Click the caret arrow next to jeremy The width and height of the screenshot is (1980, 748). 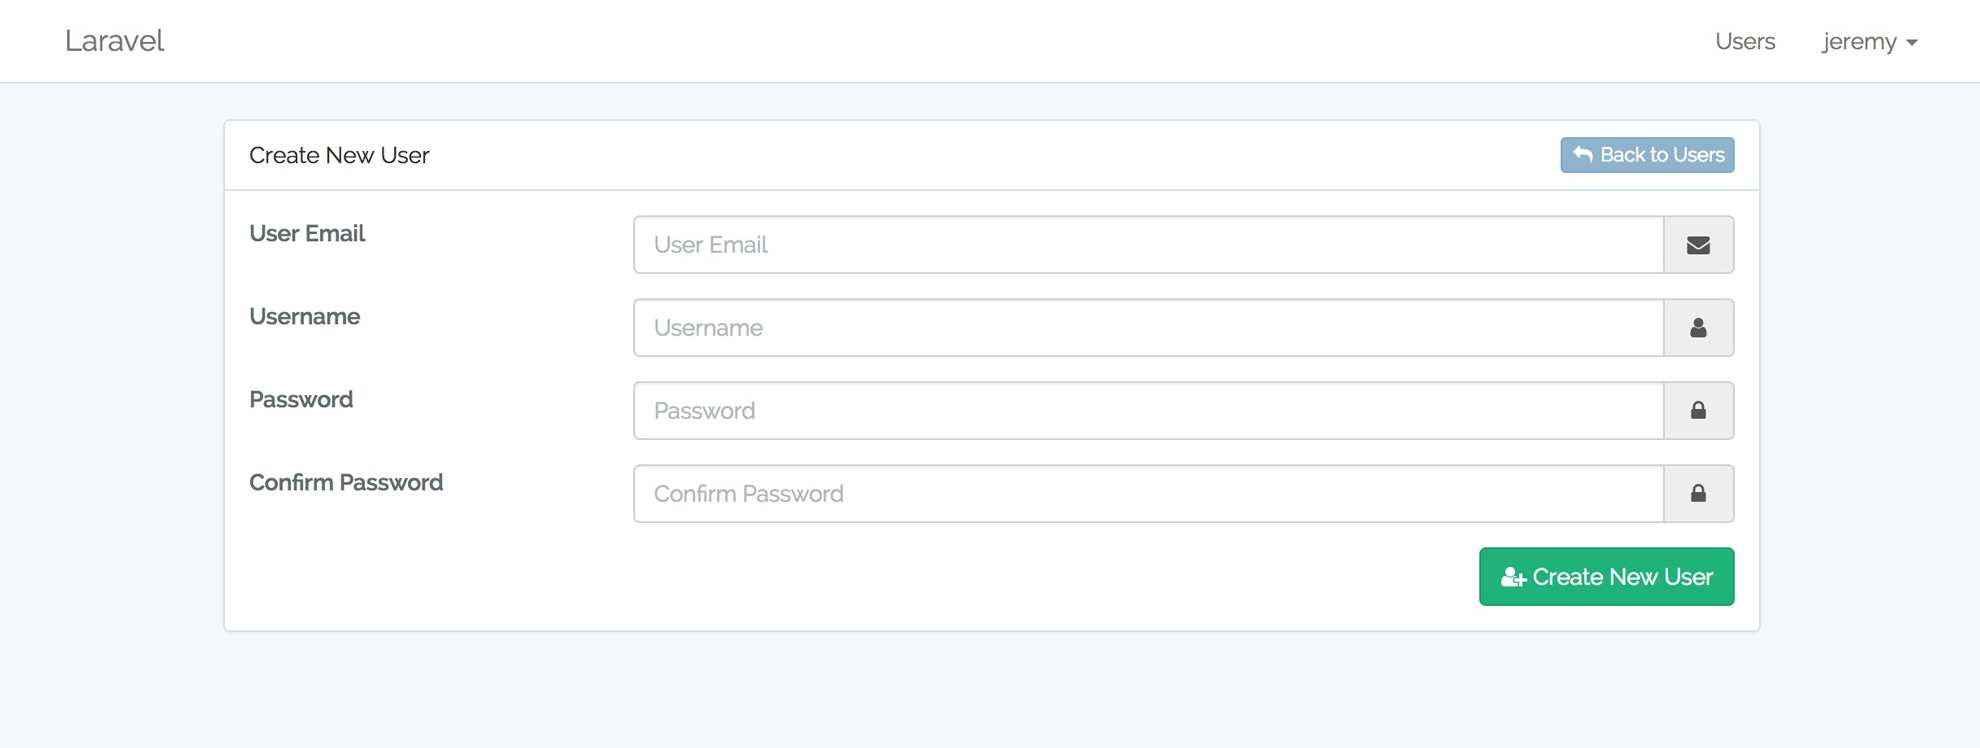point(1912,43)
